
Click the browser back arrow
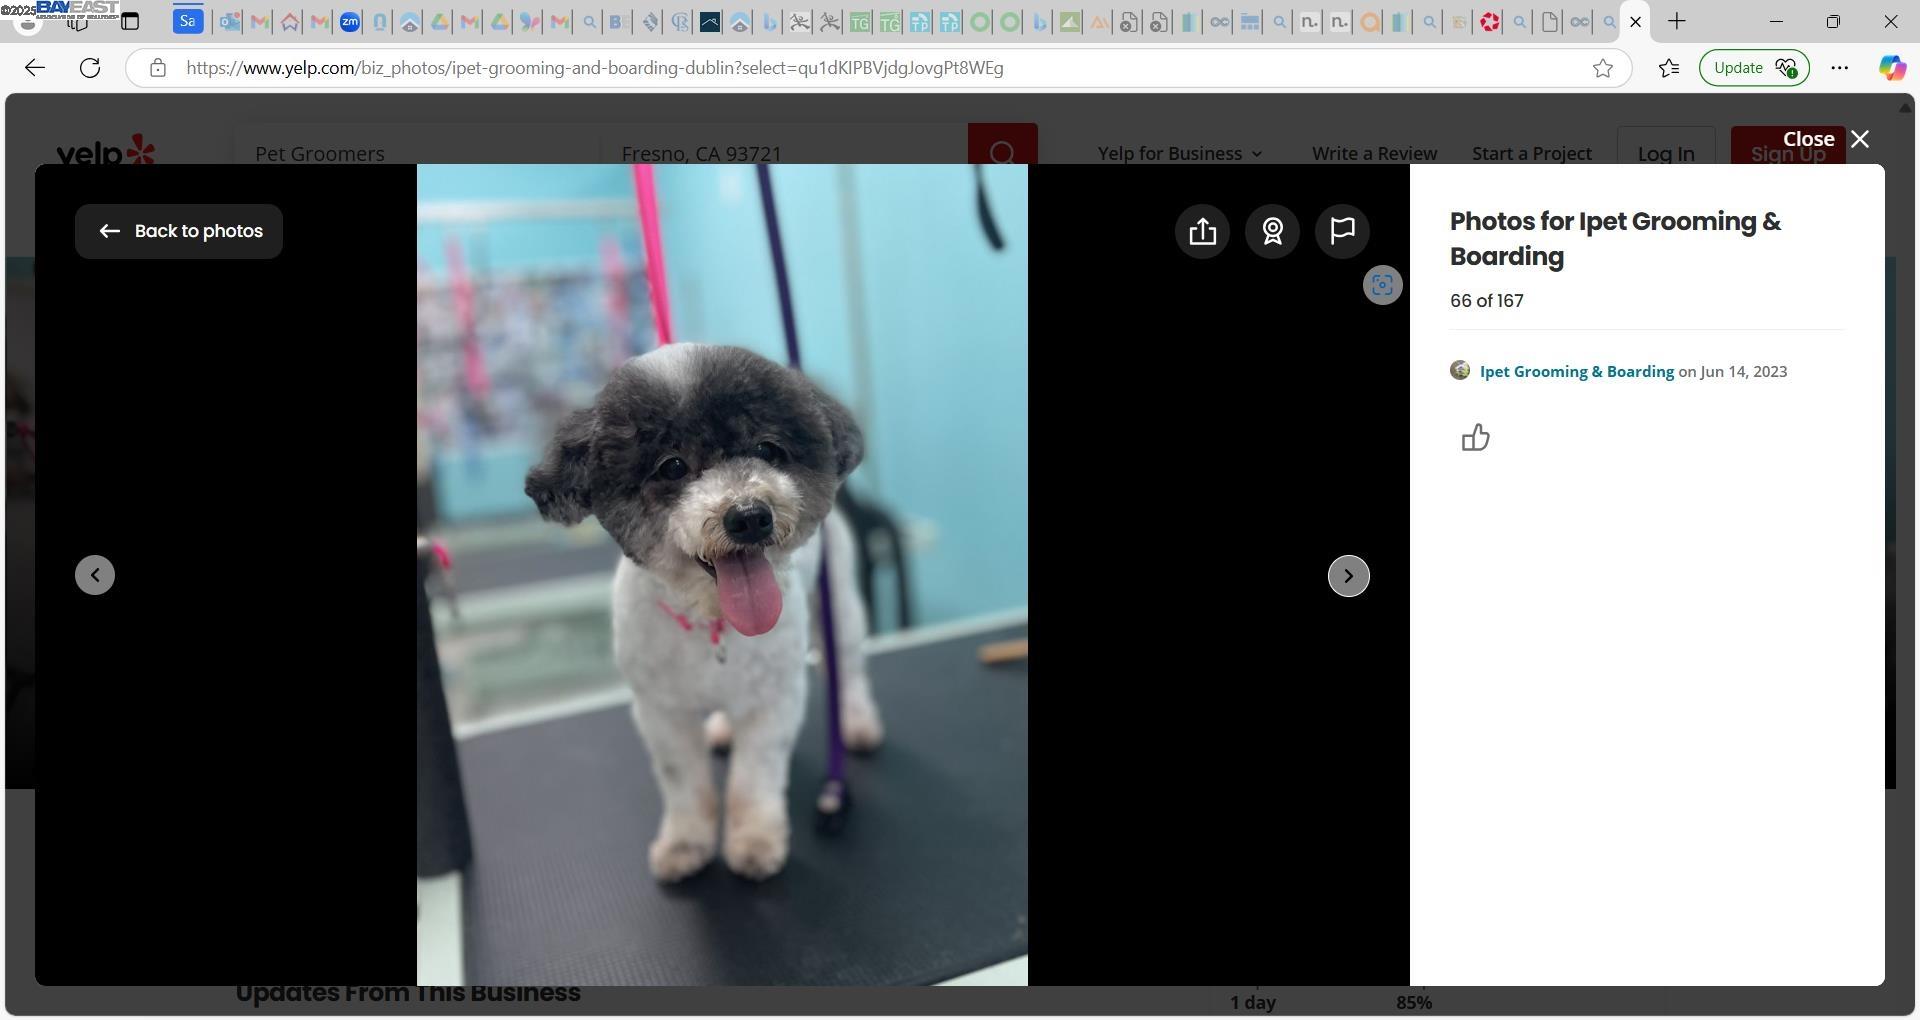[35, 68]
